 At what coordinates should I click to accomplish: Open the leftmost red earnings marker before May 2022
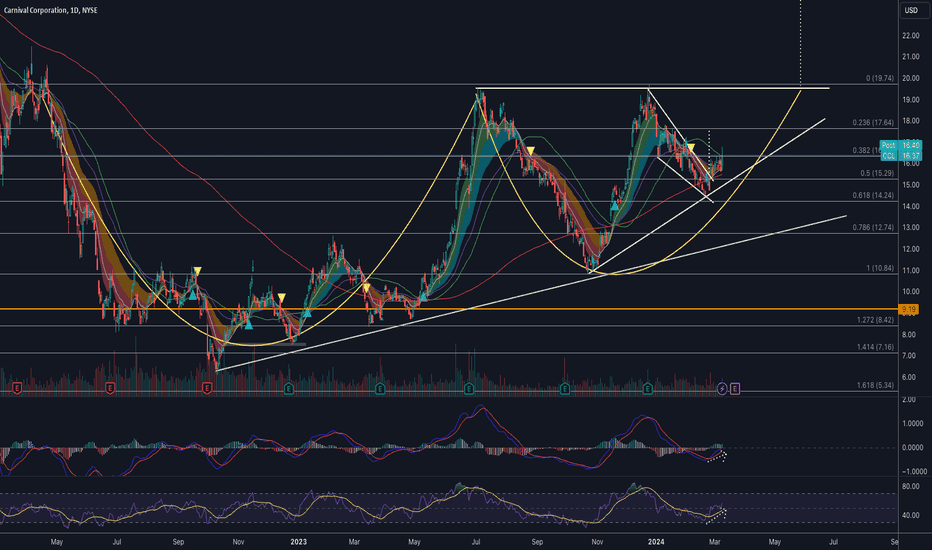point(17,388)
